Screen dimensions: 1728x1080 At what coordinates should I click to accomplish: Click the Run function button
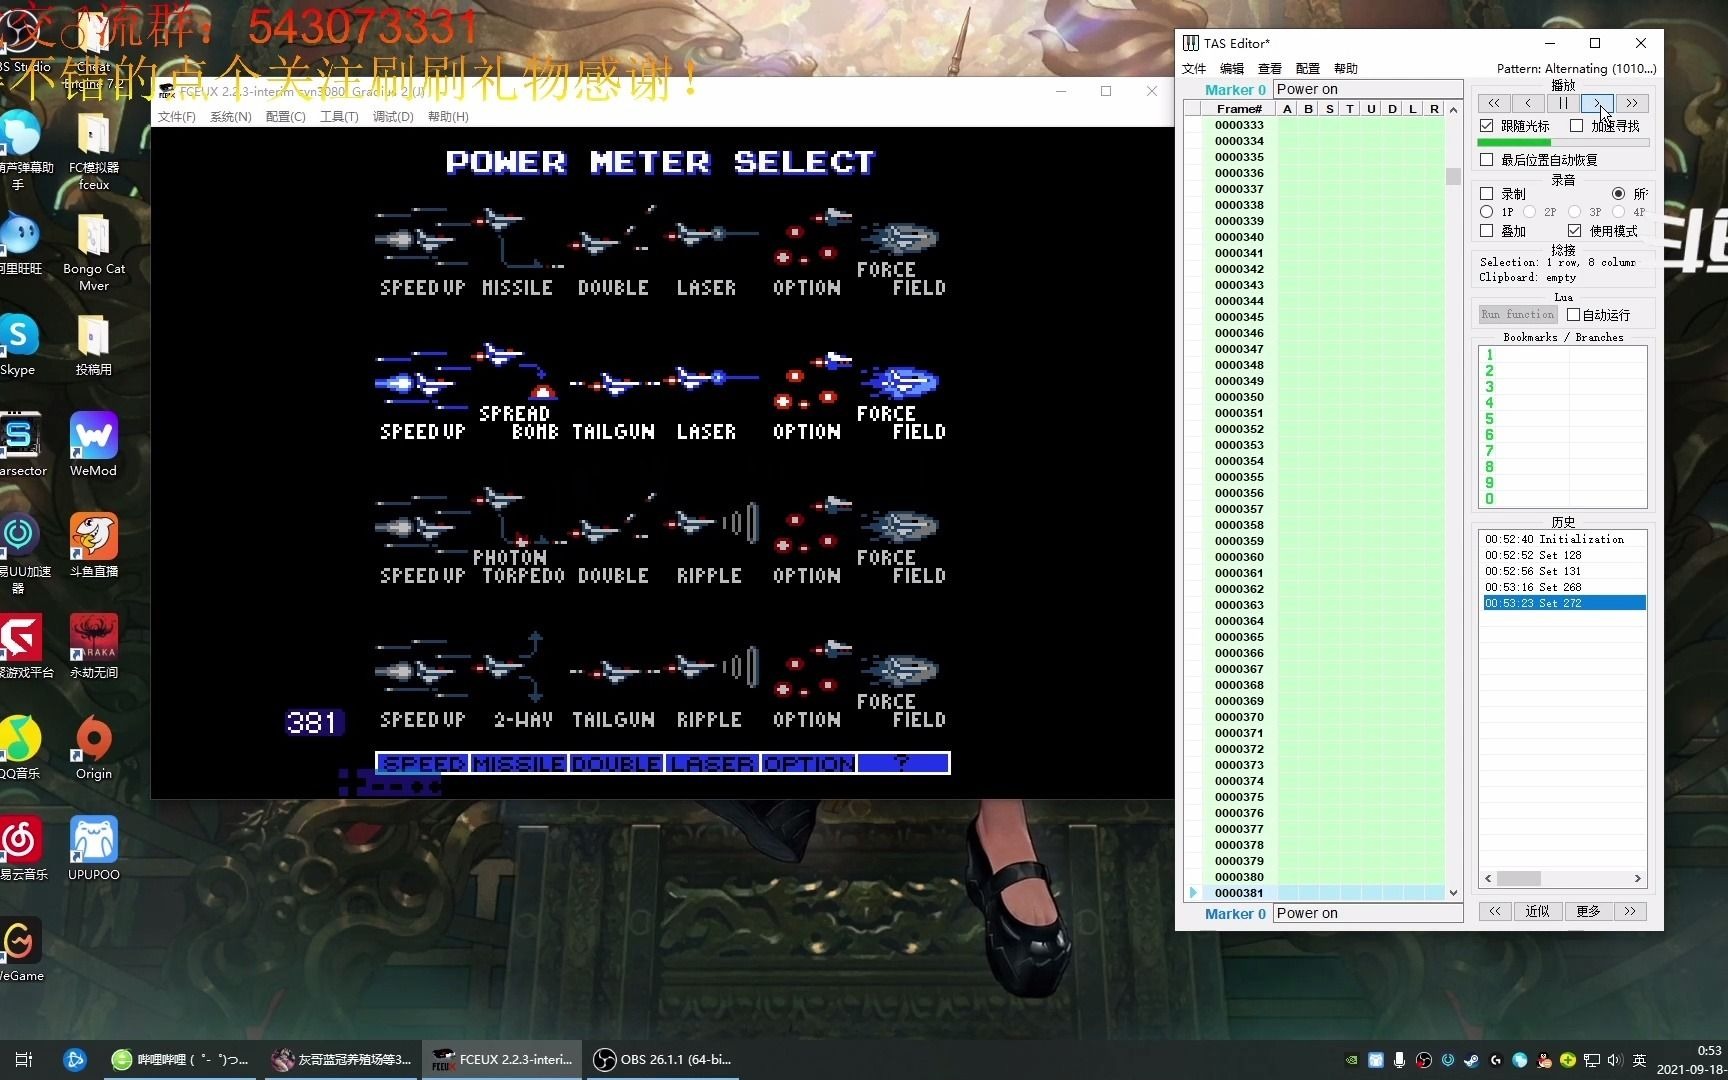(x=1518, y=314)
